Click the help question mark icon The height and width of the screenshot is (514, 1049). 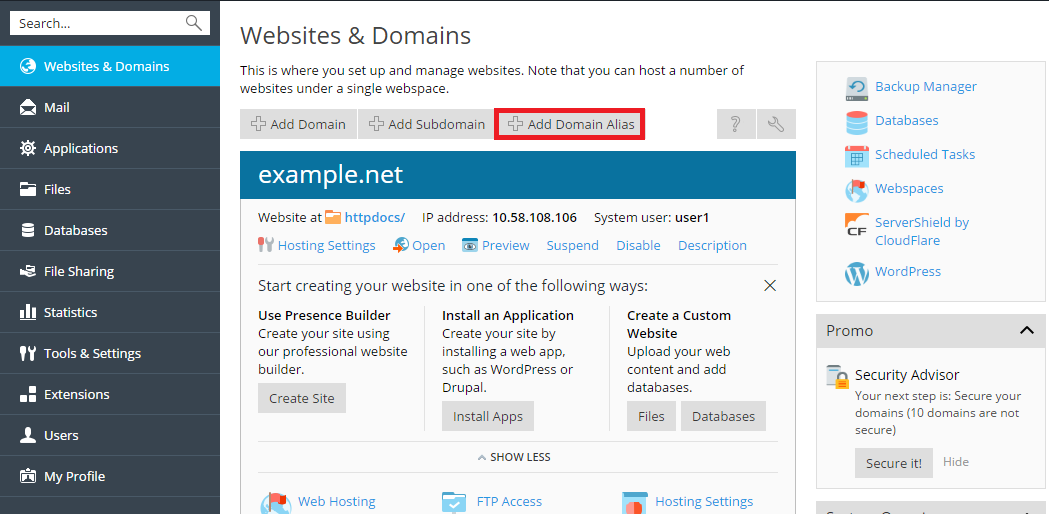(735, 124)
